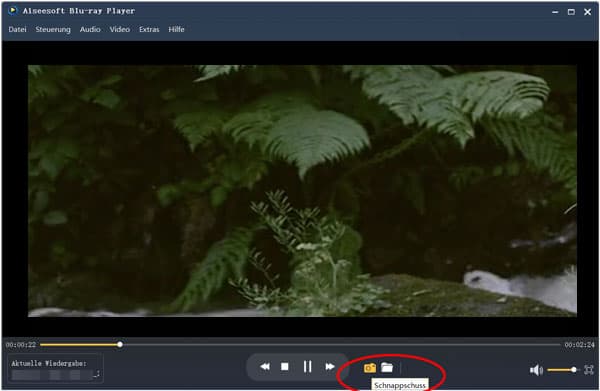The height and width of the screenshot is (391, 600).
Task: Mute the audio via speaker icon
Action: point(536,370)
